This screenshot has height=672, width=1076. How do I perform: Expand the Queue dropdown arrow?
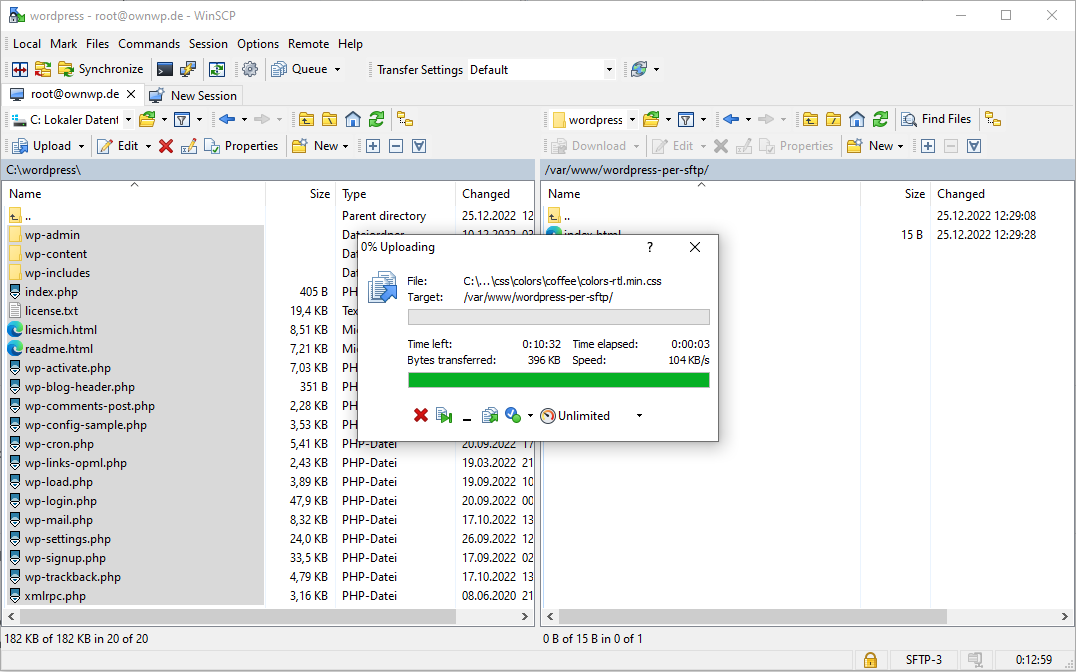click(337, 69)
